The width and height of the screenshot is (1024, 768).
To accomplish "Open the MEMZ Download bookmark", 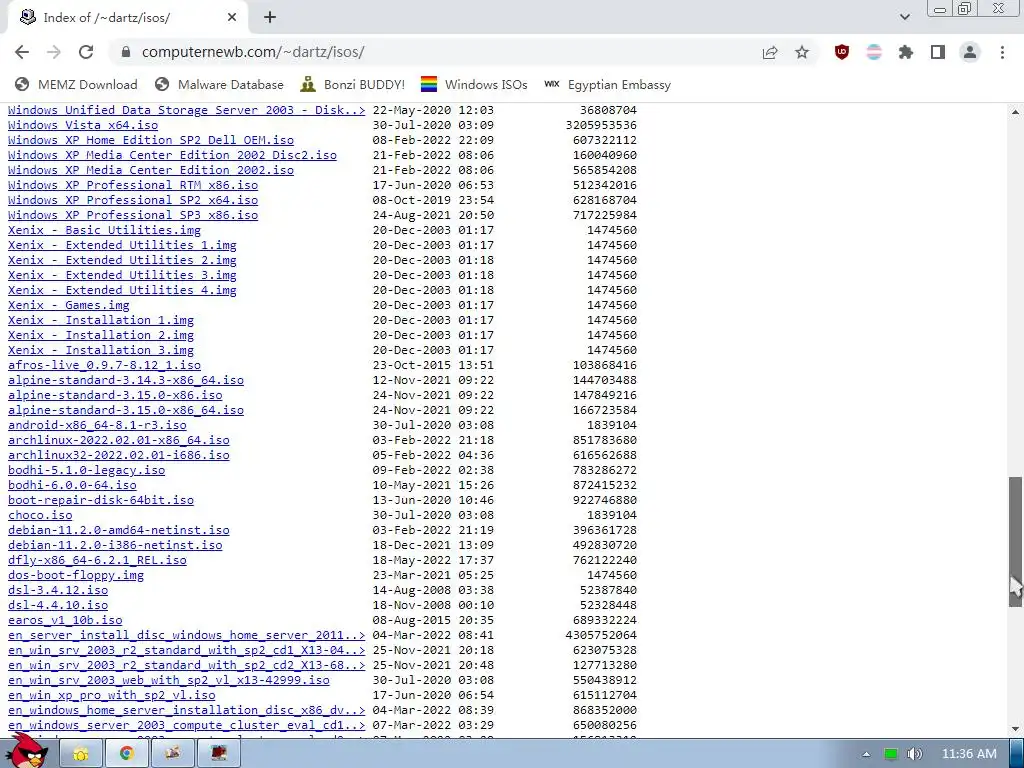I will pyautogui.click(x=76, y=84).
